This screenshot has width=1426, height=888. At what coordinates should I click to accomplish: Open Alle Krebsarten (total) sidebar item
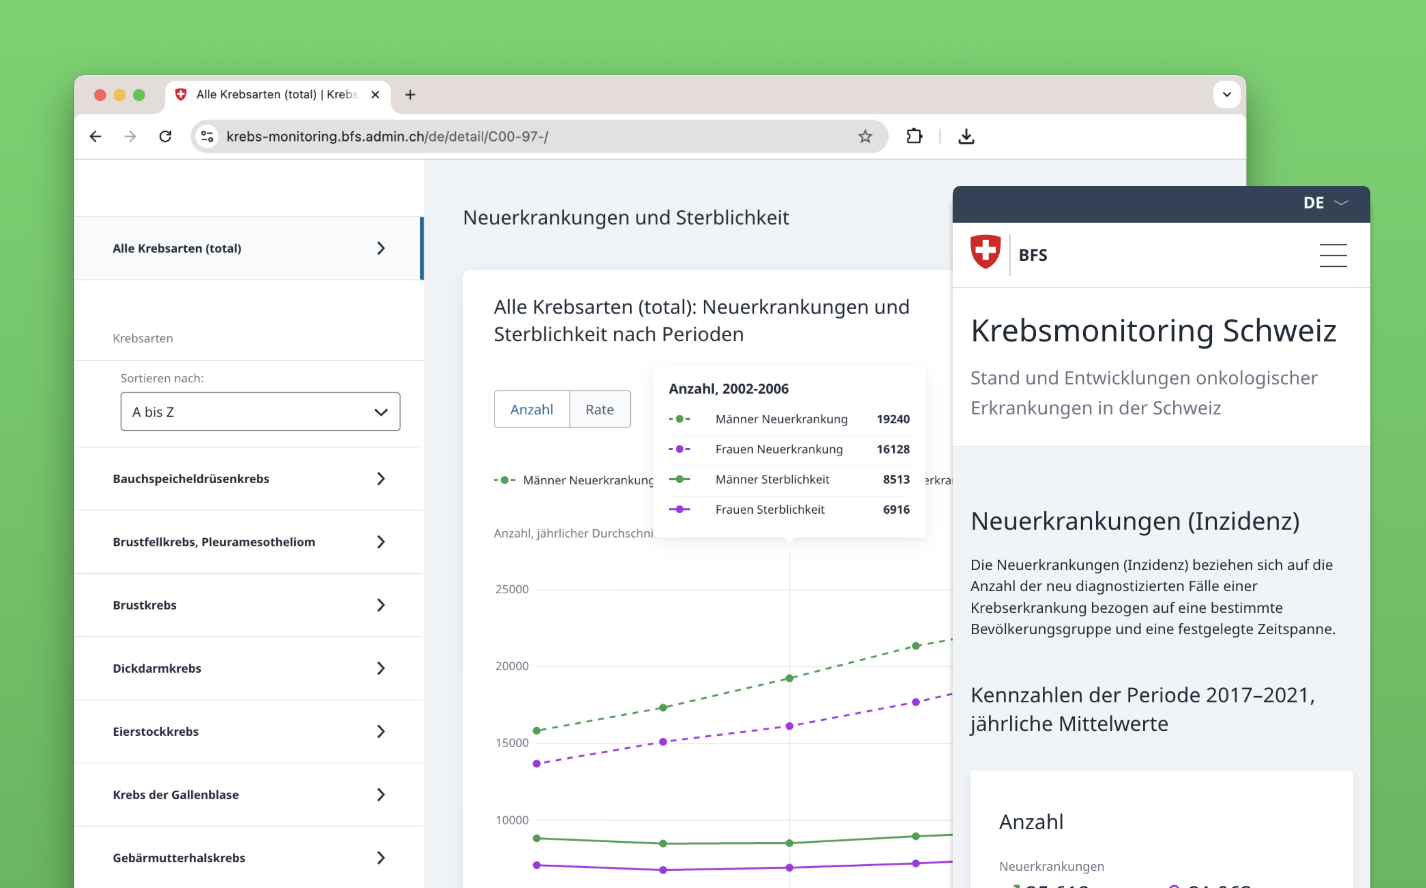tap(249, 248)
